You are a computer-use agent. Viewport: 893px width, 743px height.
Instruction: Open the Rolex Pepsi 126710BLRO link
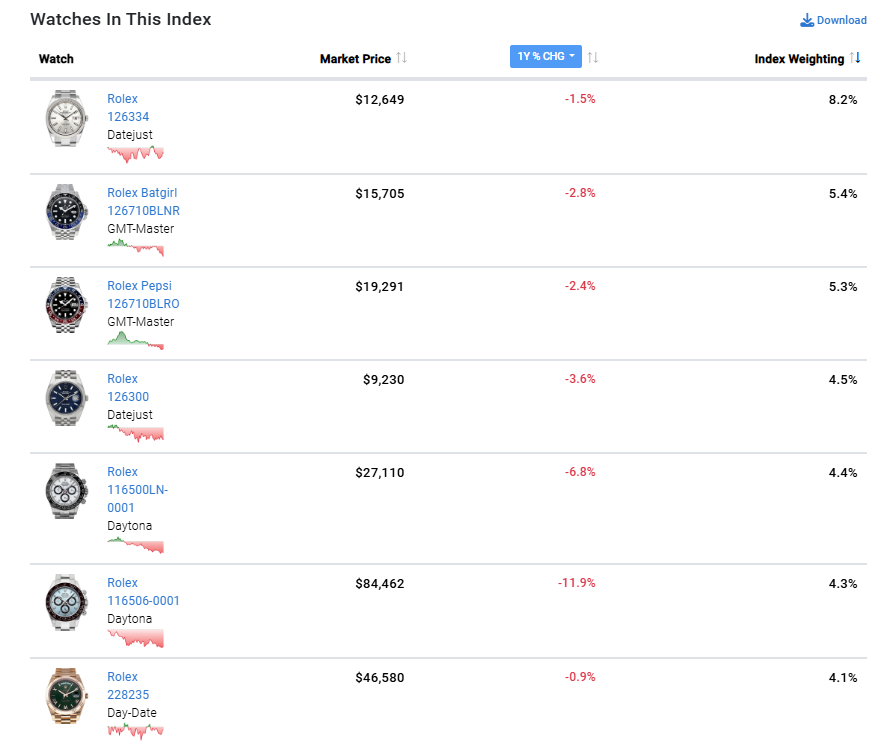[x=143, y=295]
